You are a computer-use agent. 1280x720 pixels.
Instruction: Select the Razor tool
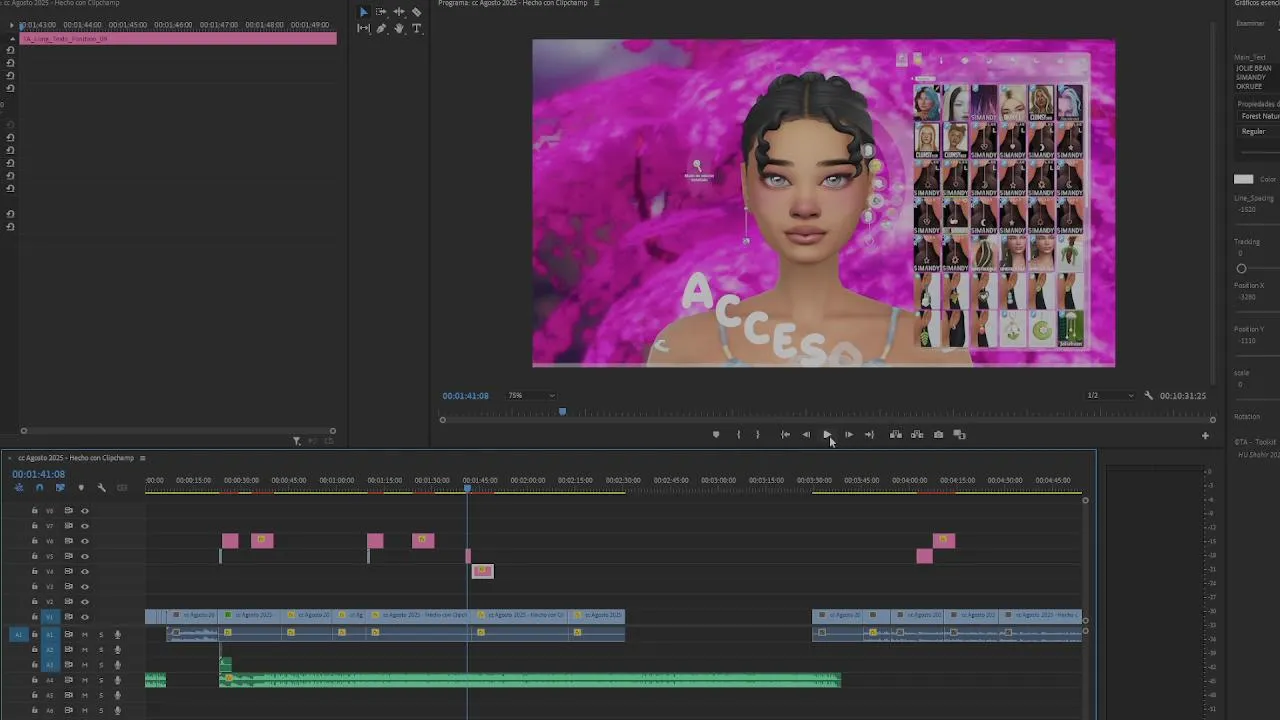tap(417, 12)
